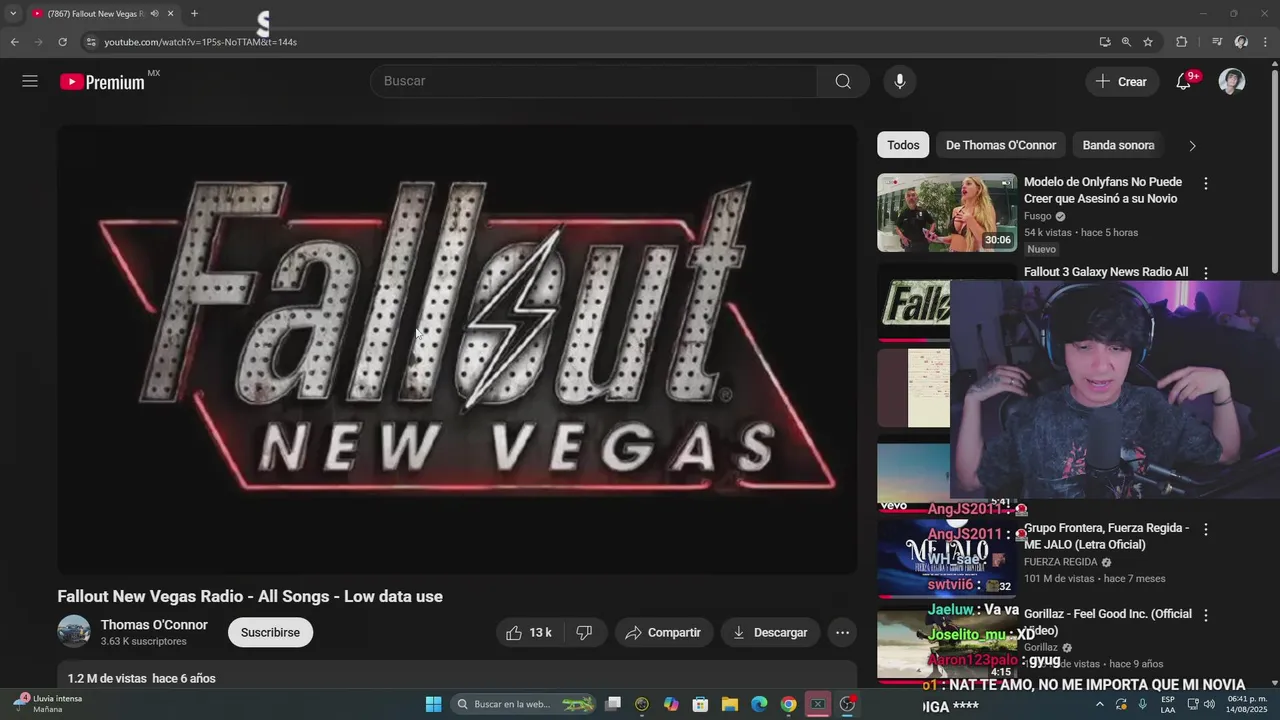Select the Todos filter chip
The height and width of the screenshot is (720, 1280).
[x=903, y=145]
